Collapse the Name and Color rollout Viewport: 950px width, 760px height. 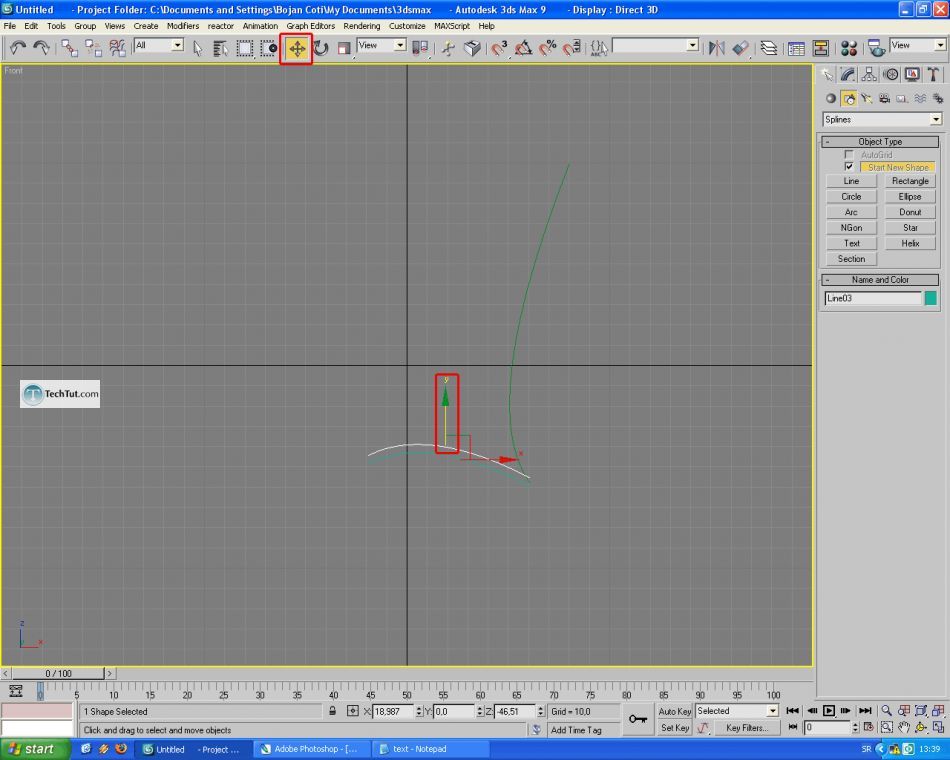point(880,280)
